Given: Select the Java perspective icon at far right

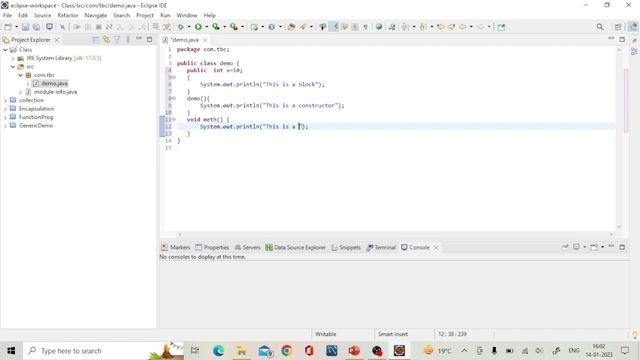Looking at the screenshot, I should (633, 27).
